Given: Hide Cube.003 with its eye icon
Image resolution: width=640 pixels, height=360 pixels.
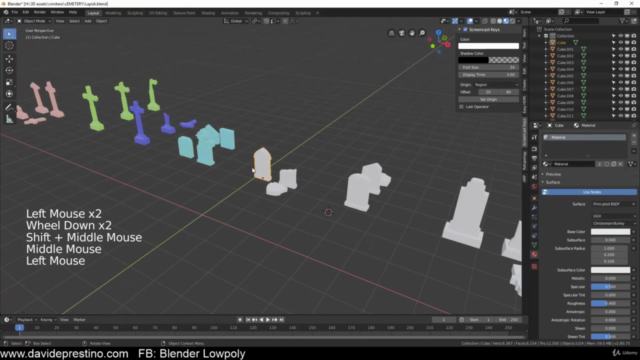Looking at the screenshot, I should pos(620,62).
